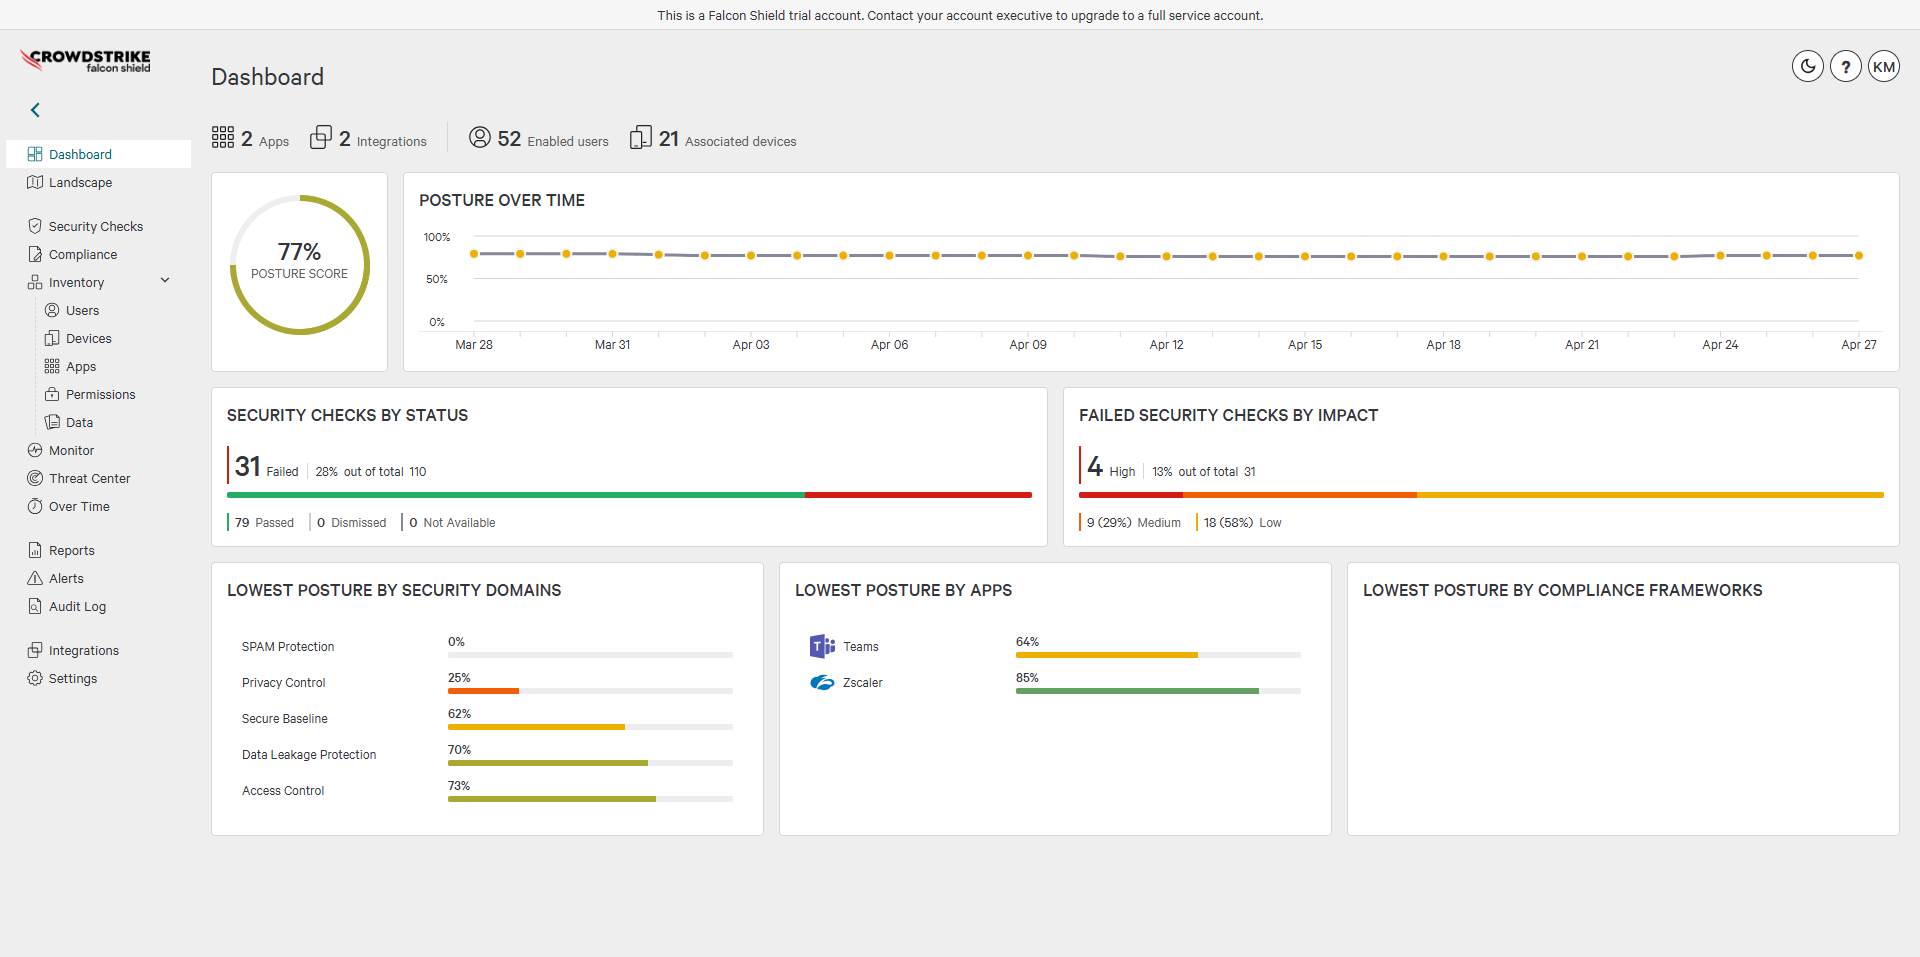Select the Devices icon under Inventory

55,338
